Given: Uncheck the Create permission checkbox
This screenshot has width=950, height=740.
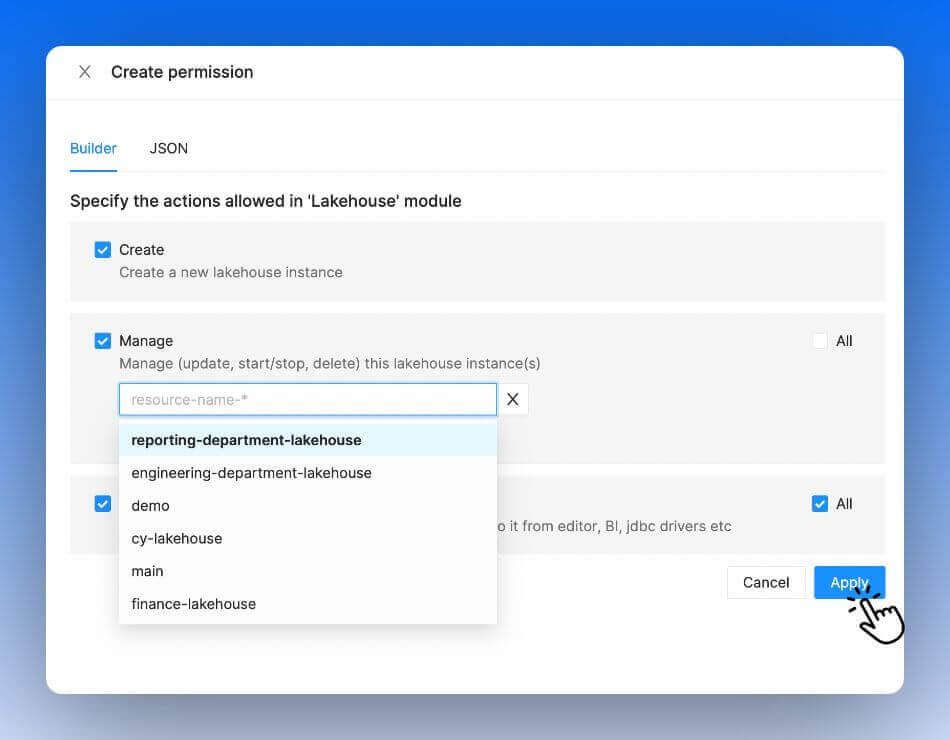Looking at the screenshot, I should coord(103,250).
